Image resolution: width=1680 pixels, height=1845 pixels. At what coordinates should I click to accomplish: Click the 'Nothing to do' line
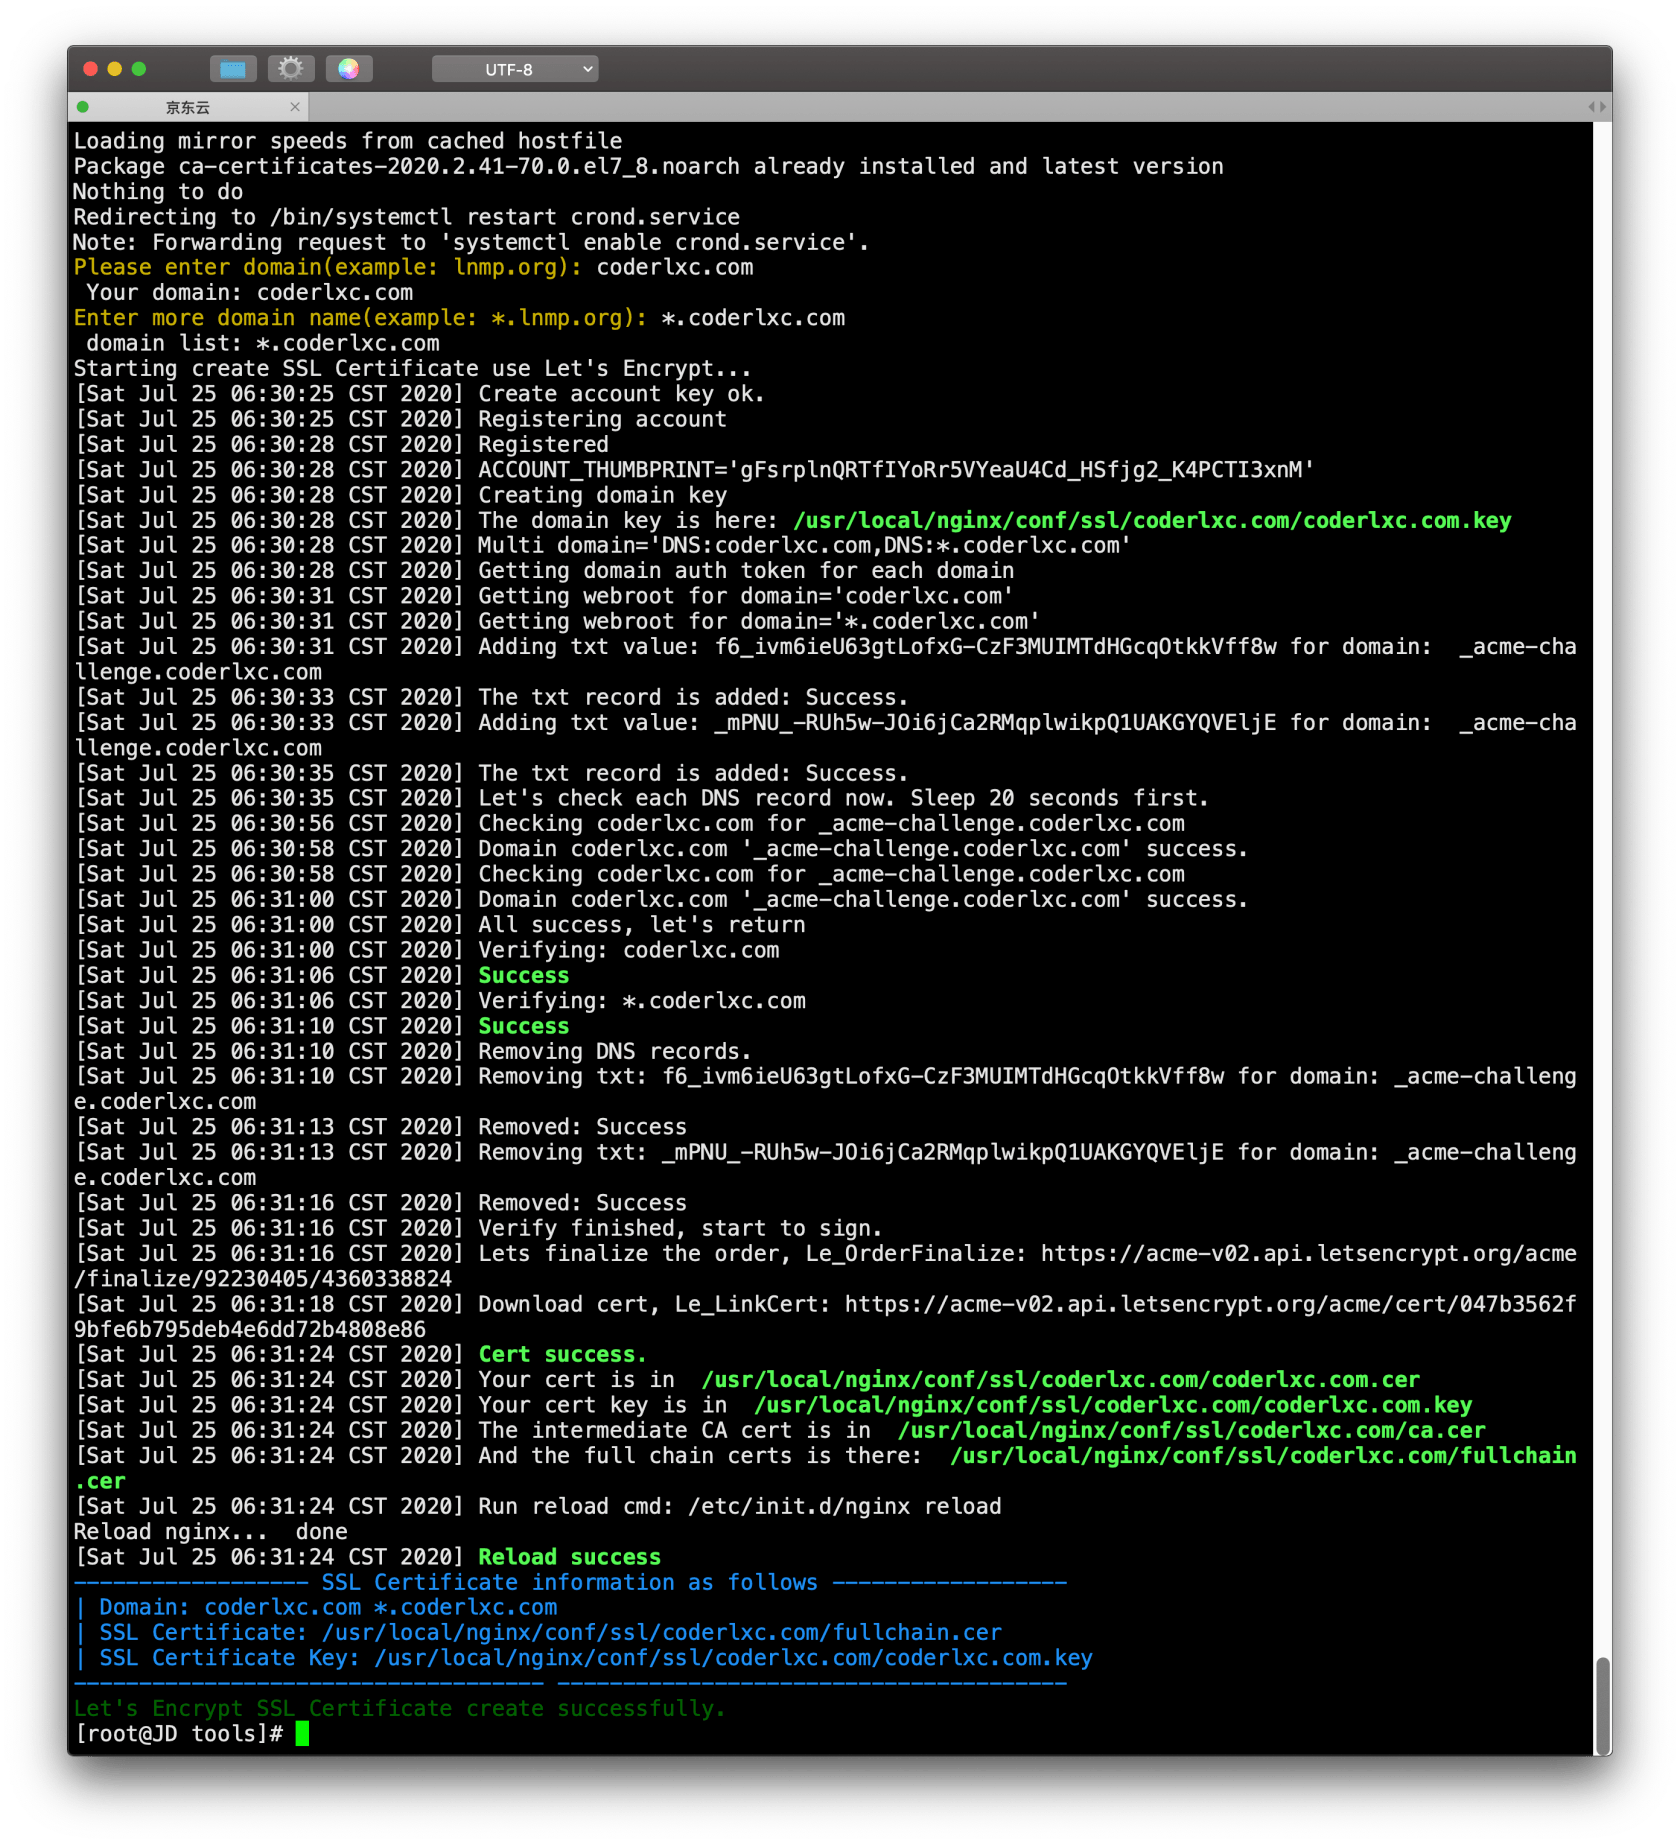pos(158,192)
